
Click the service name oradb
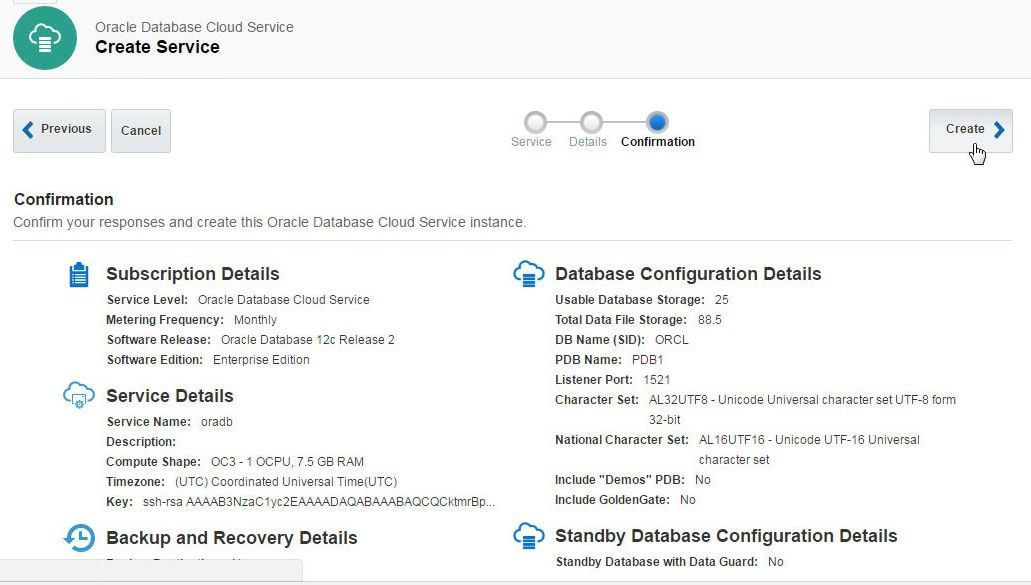pyautogui.click(x=217, y=422)
